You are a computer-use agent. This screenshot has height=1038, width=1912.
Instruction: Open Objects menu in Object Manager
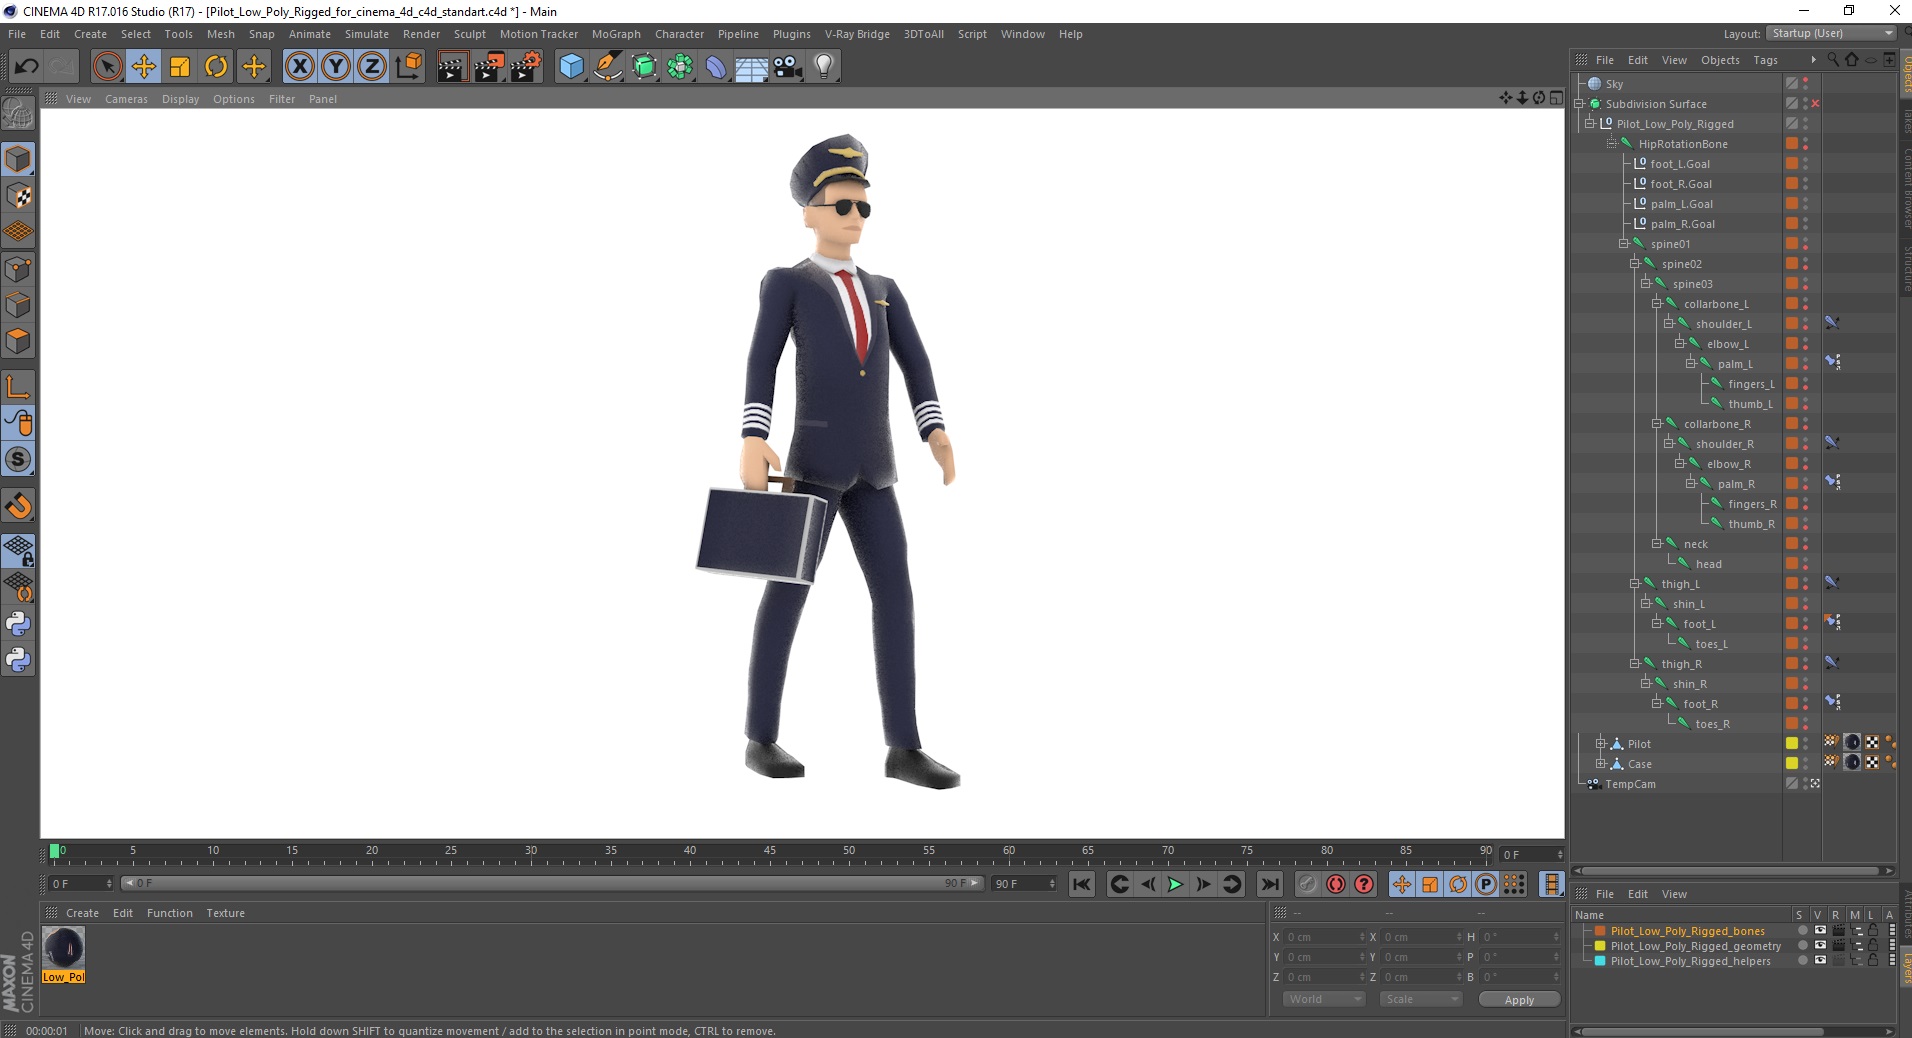pyautogui.click(x=1720, y=60)
